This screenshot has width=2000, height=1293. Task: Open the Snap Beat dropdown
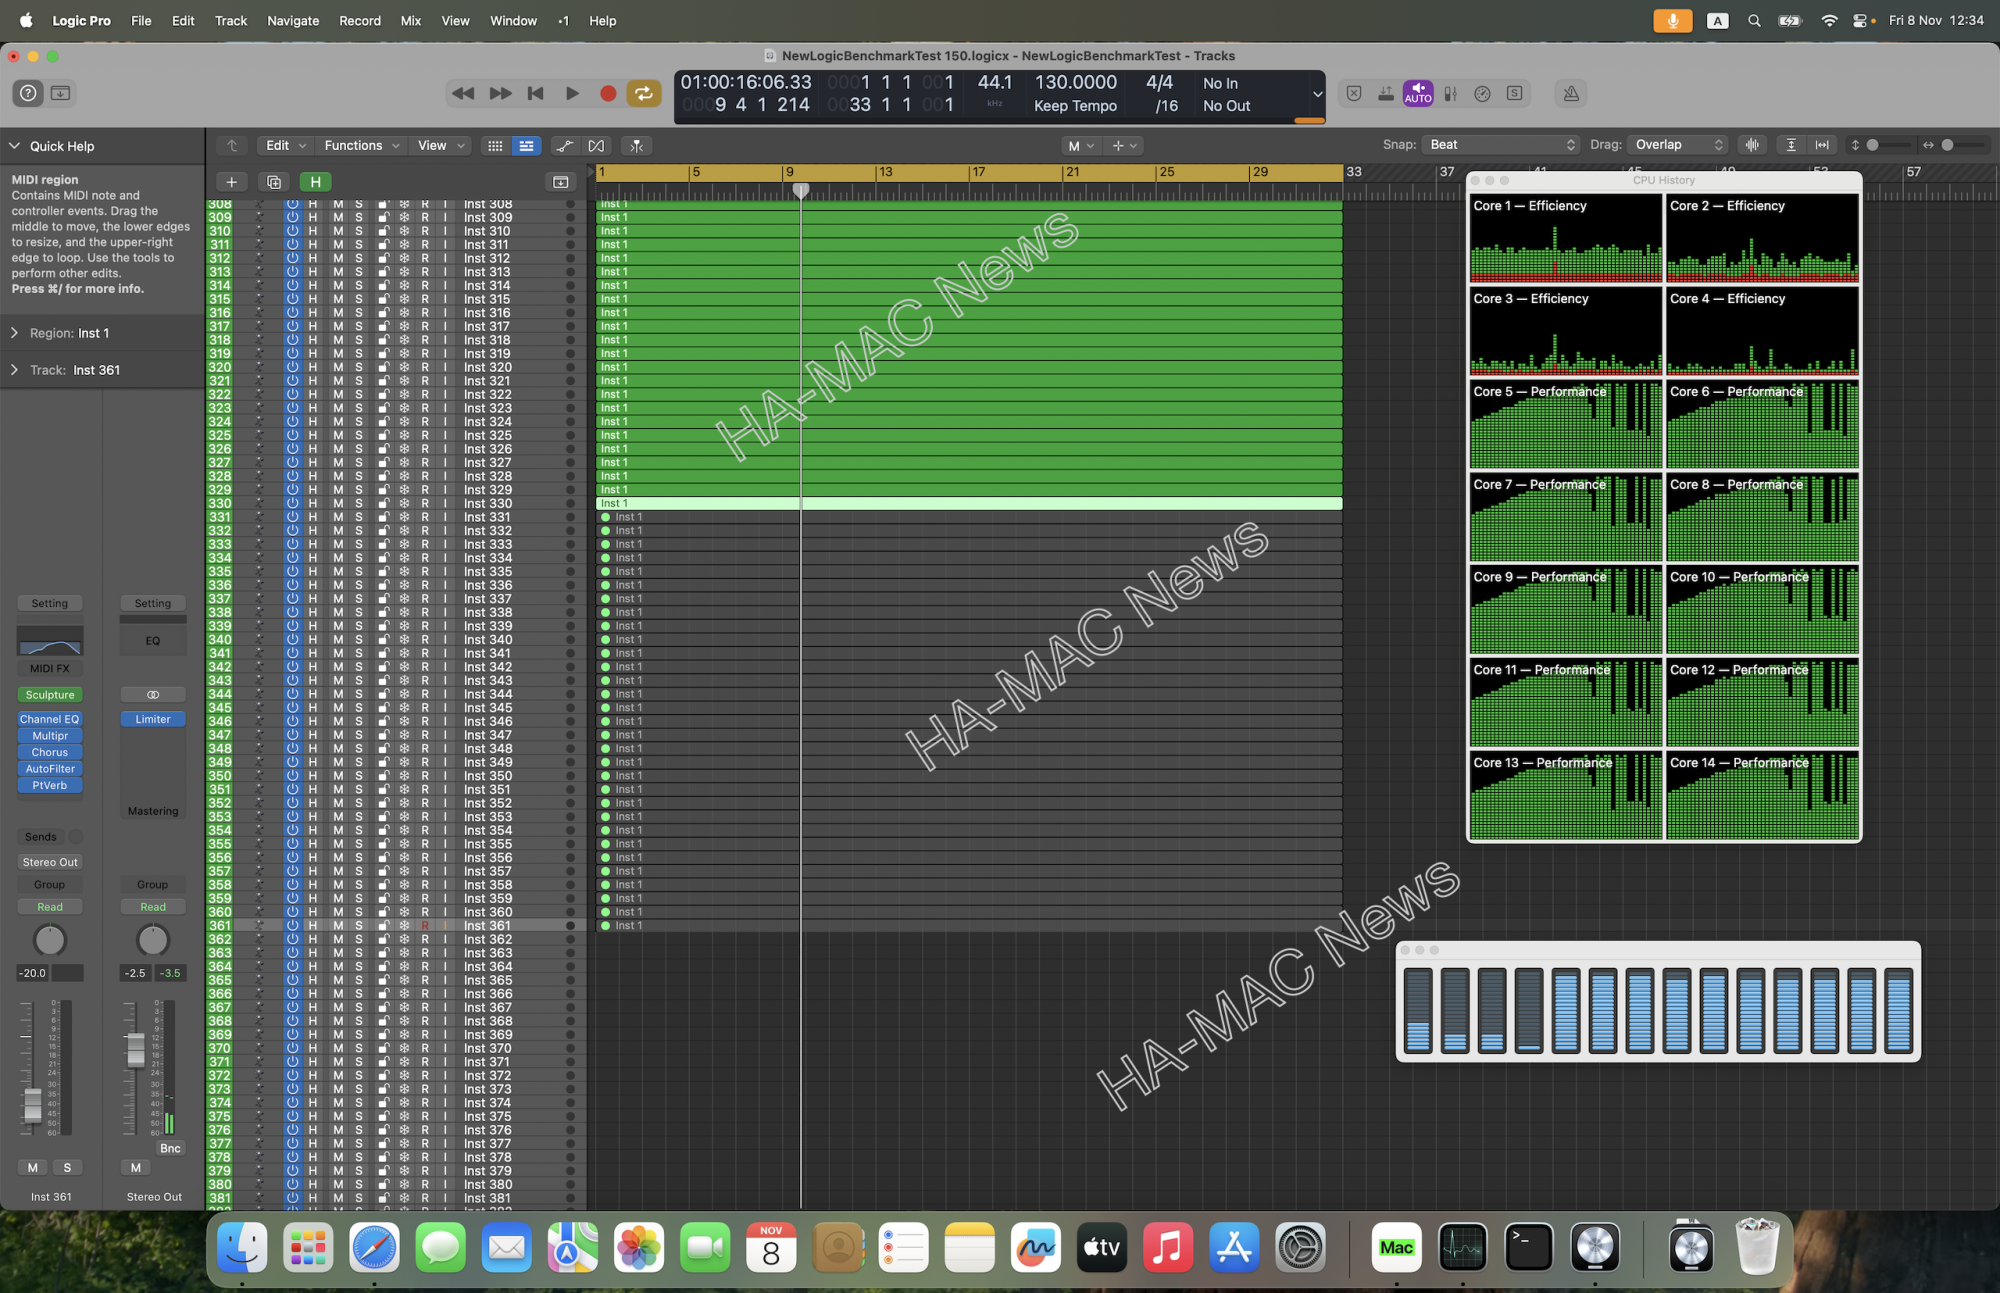coord(1501,144)
